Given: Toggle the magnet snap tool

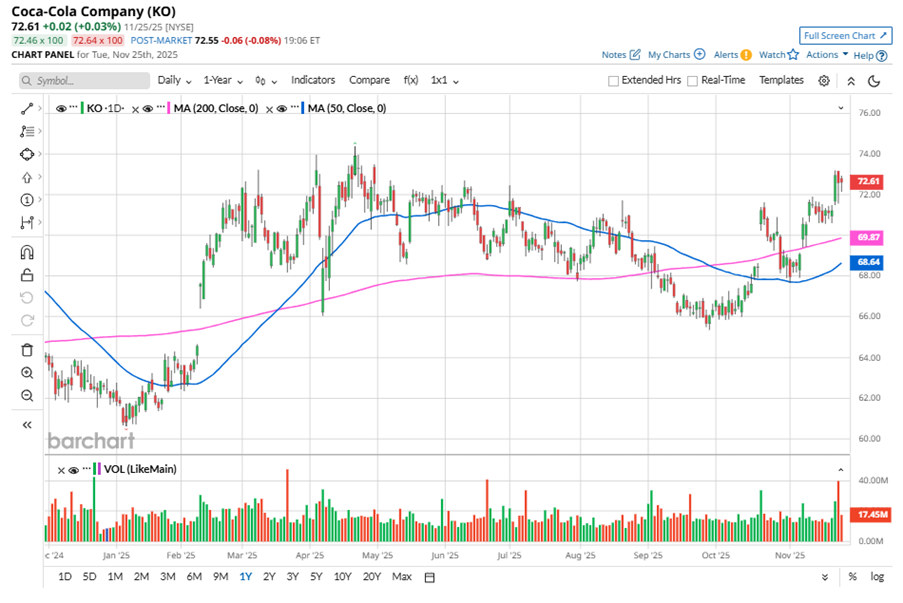Looking at the screenshot, I should [26, 252].
